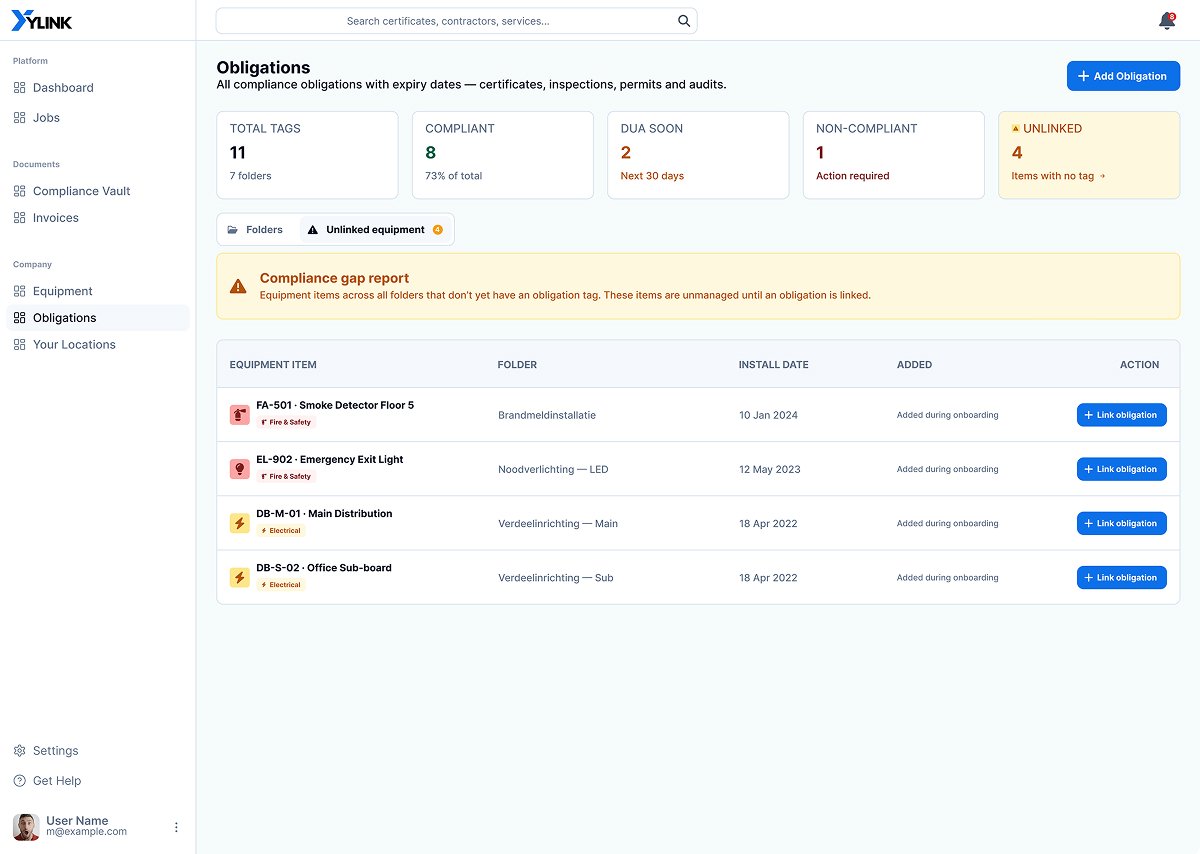Click 'Verdeelinrichting — Main' folder cell
This screenshot has width=1200, height=854.
point(558,523)
